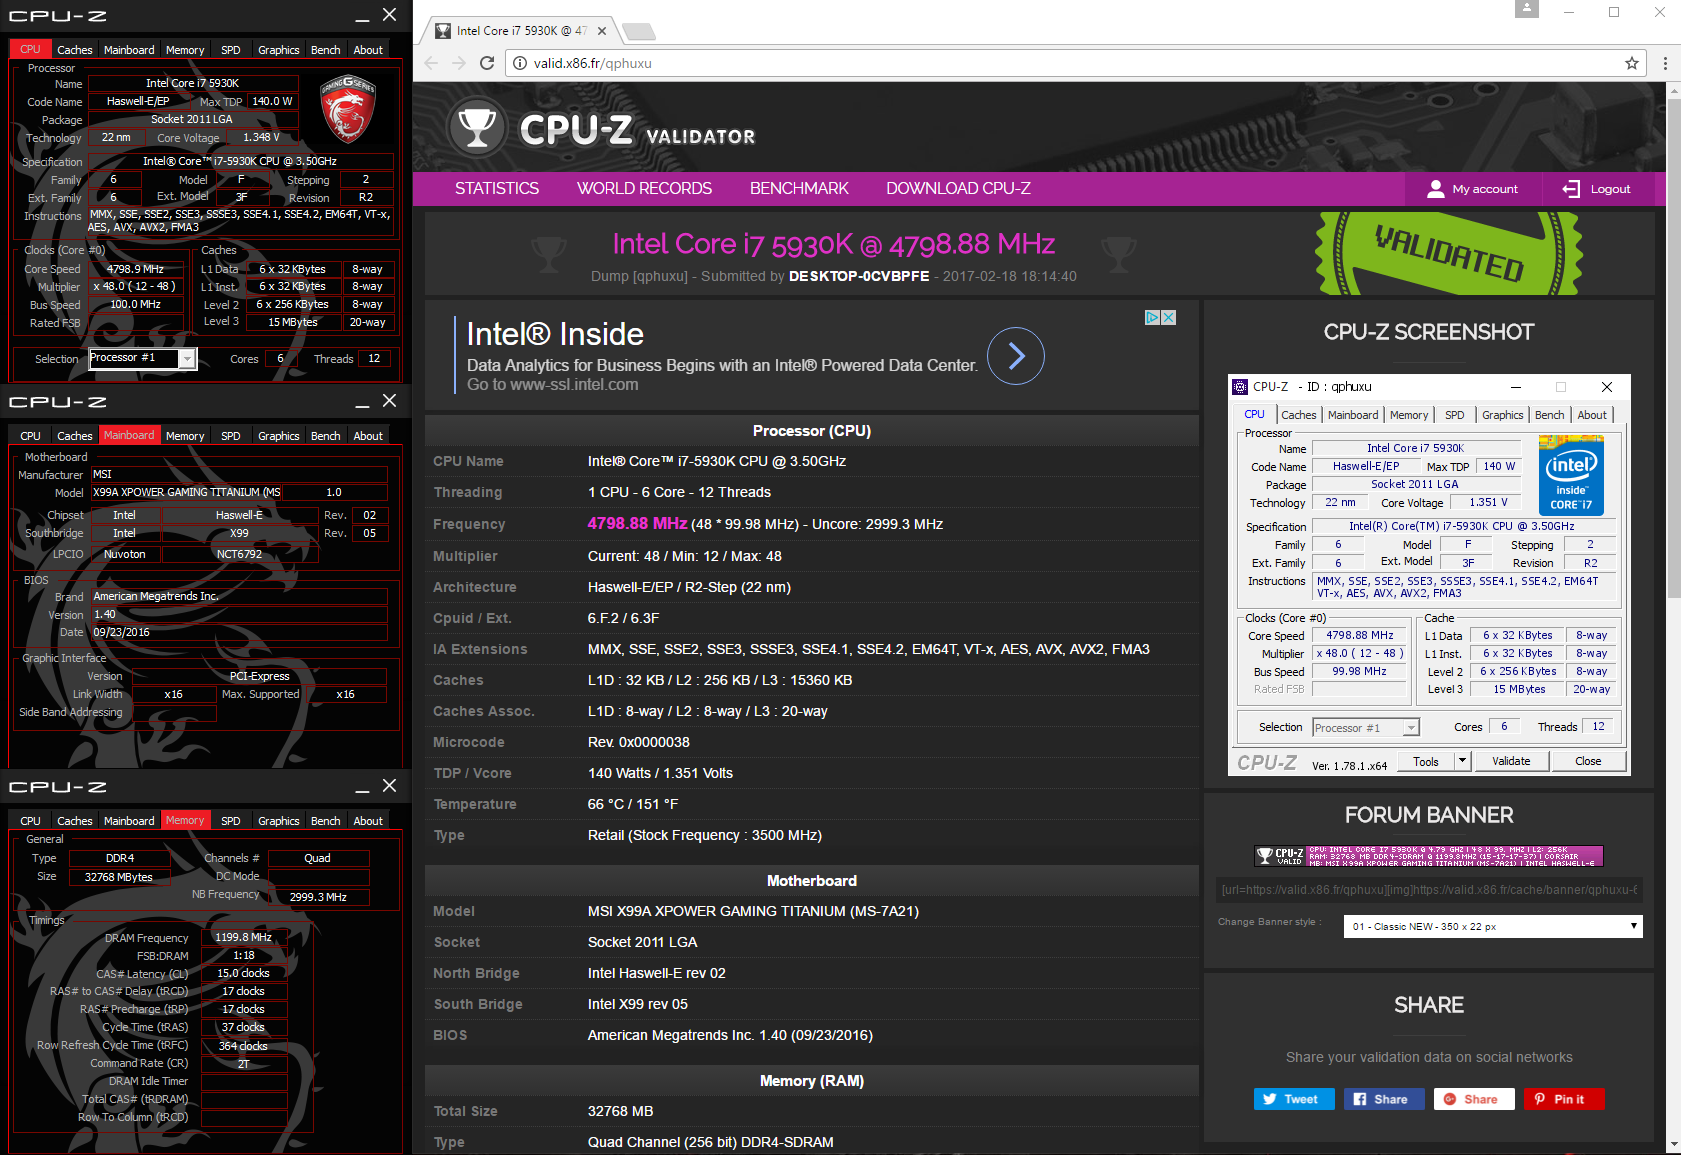Click the Total Size 32768 MB value
This screenshot has width=1681, height=1155.
(620, 1111)
